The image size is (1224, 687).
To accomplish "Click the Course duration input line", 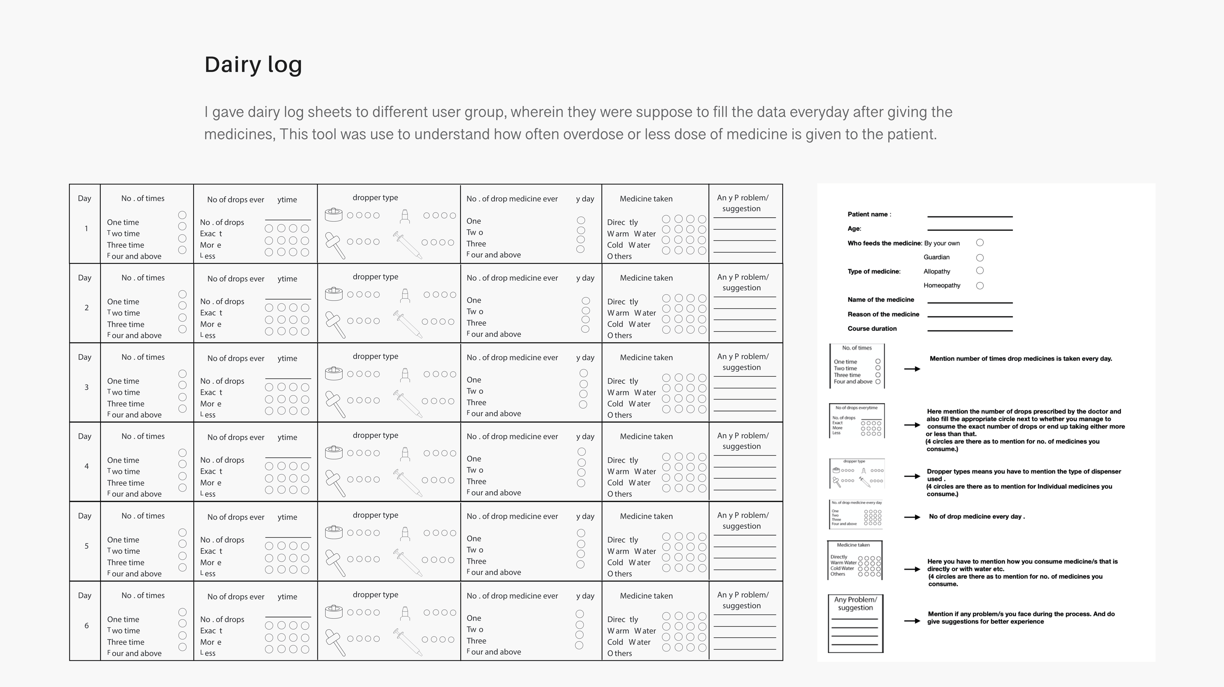I will tap(970, 330).
